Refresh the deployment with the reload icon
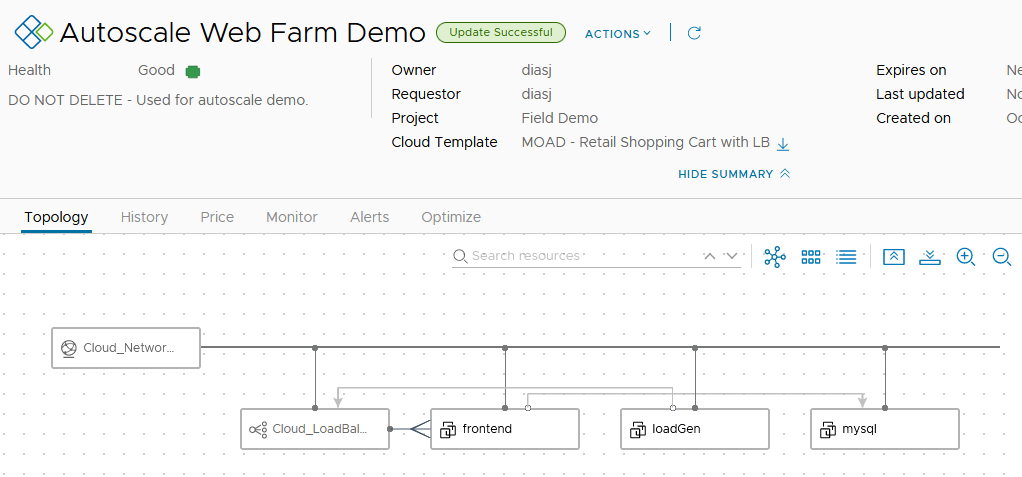The width and height of the screenshot is (1022, 477). click(695, 33)
